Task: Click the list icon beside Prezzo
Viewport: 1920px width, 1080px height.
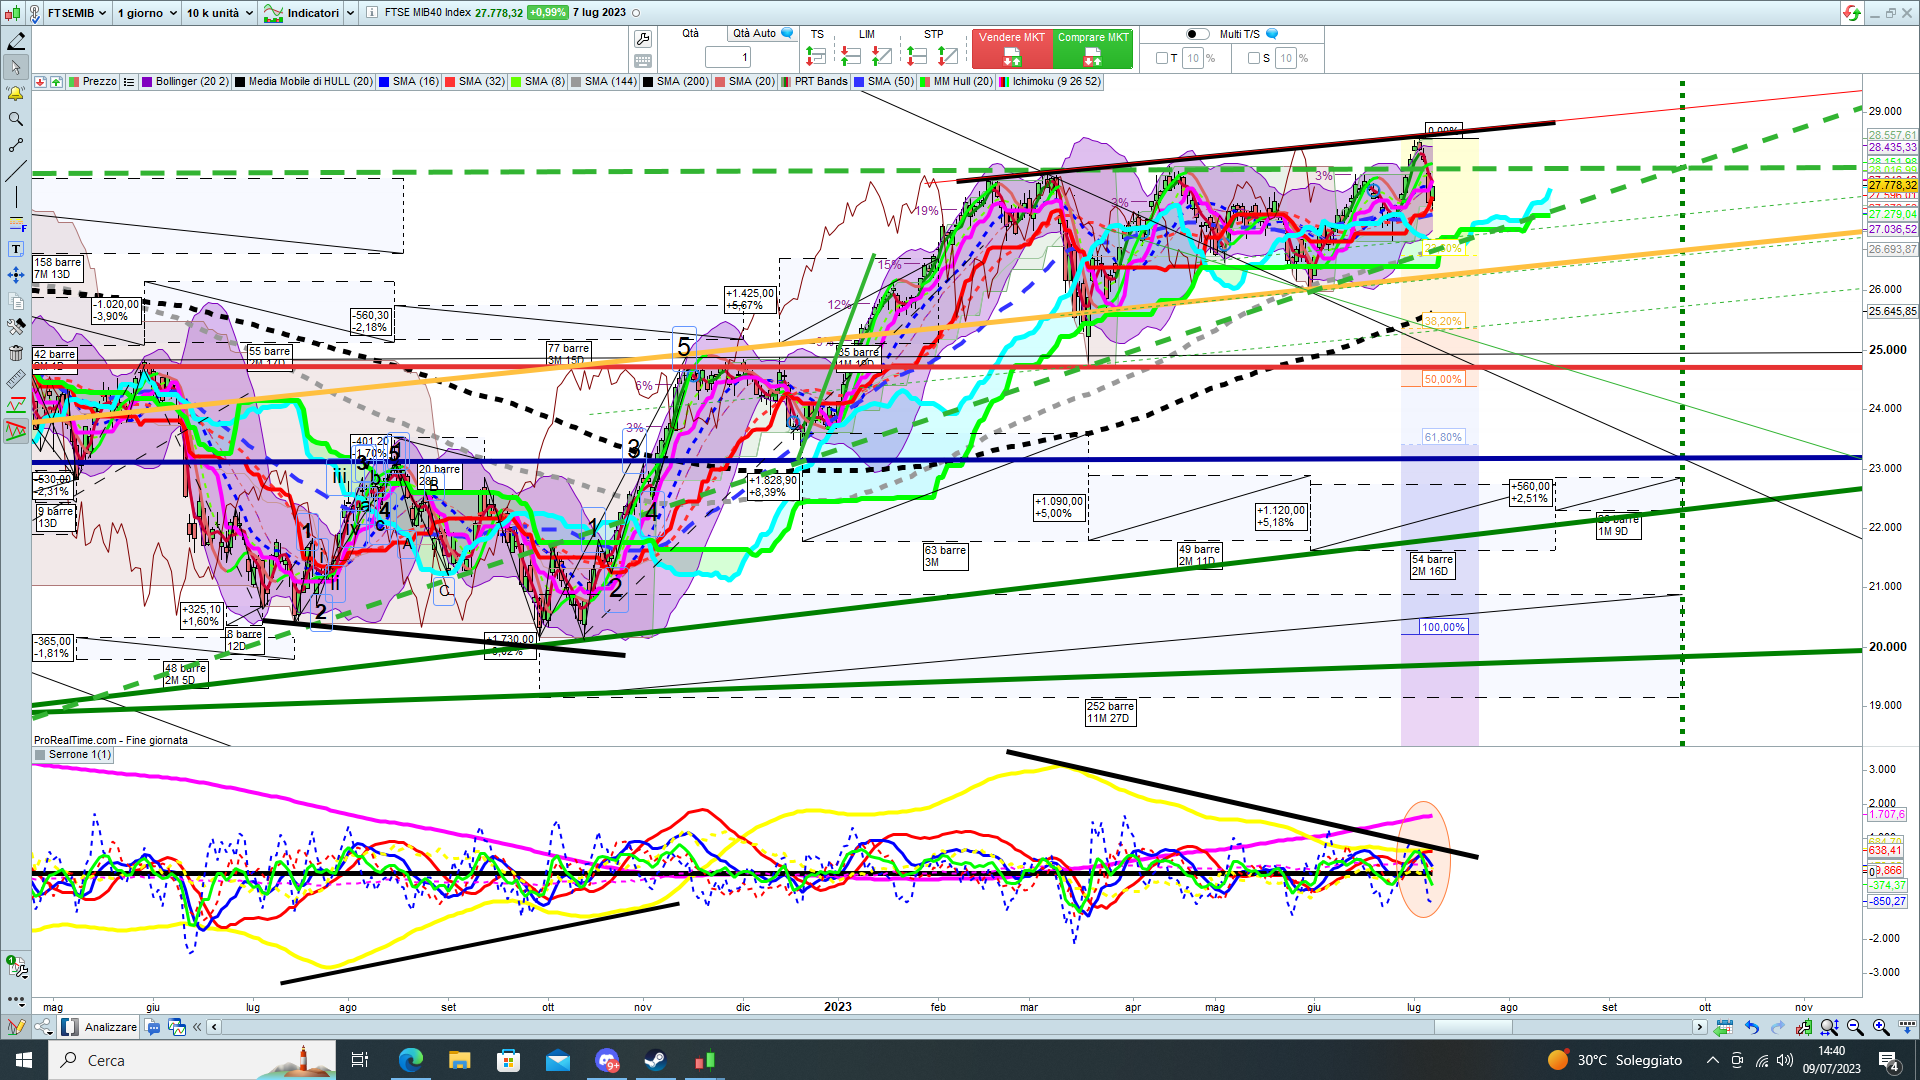Action: tap(129, 82)
